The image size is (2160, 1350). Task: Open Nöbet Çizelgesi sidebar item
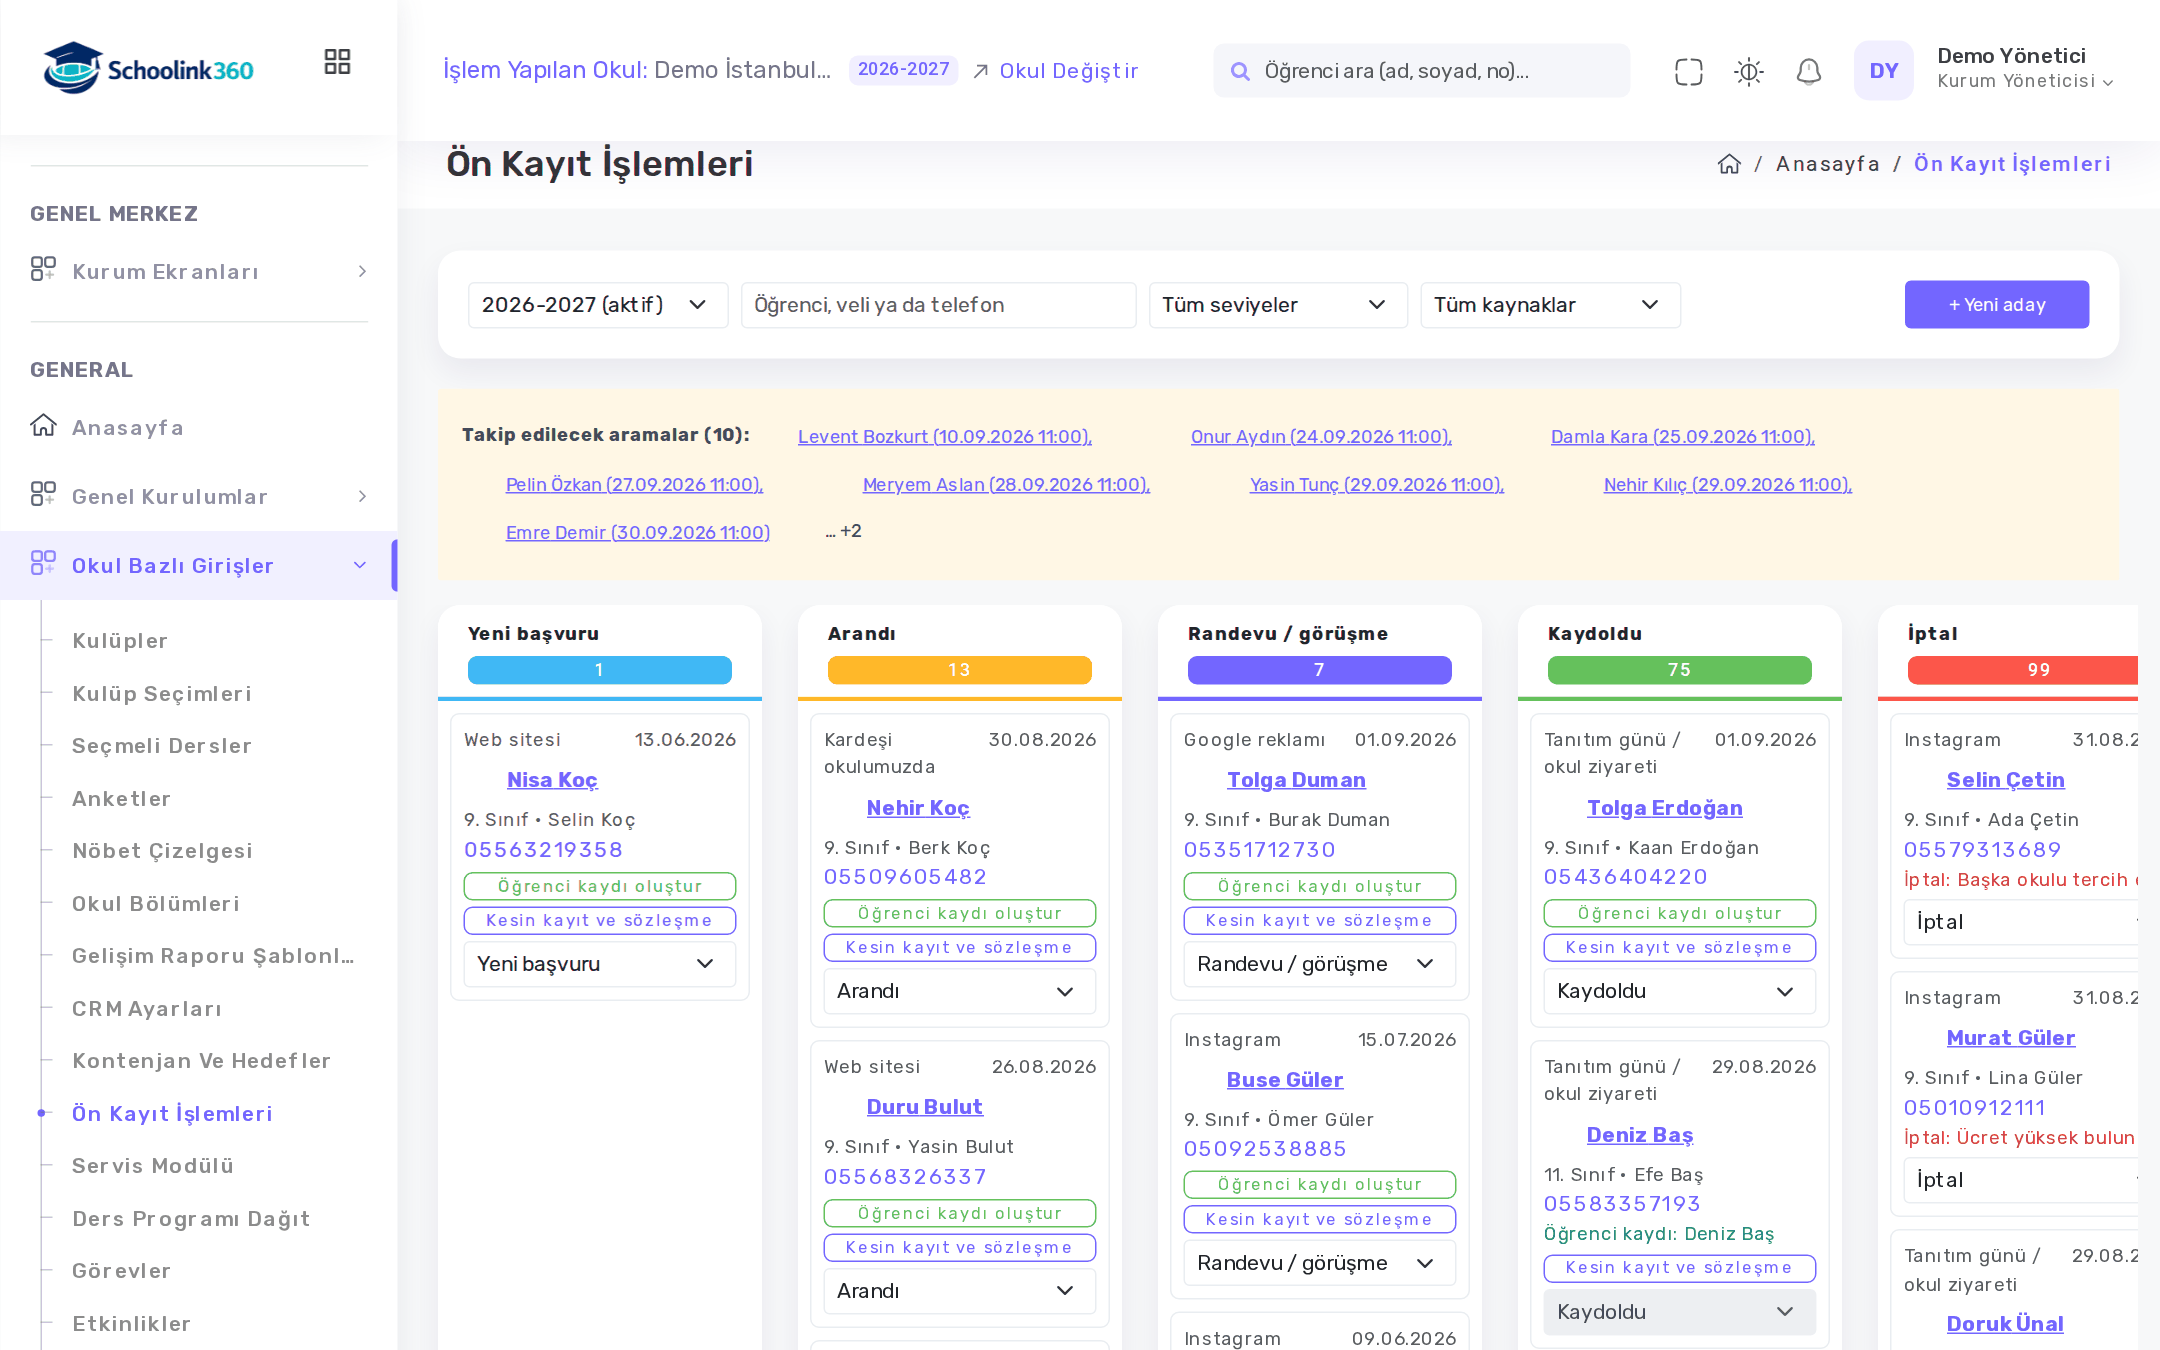[x=162, y=851]
